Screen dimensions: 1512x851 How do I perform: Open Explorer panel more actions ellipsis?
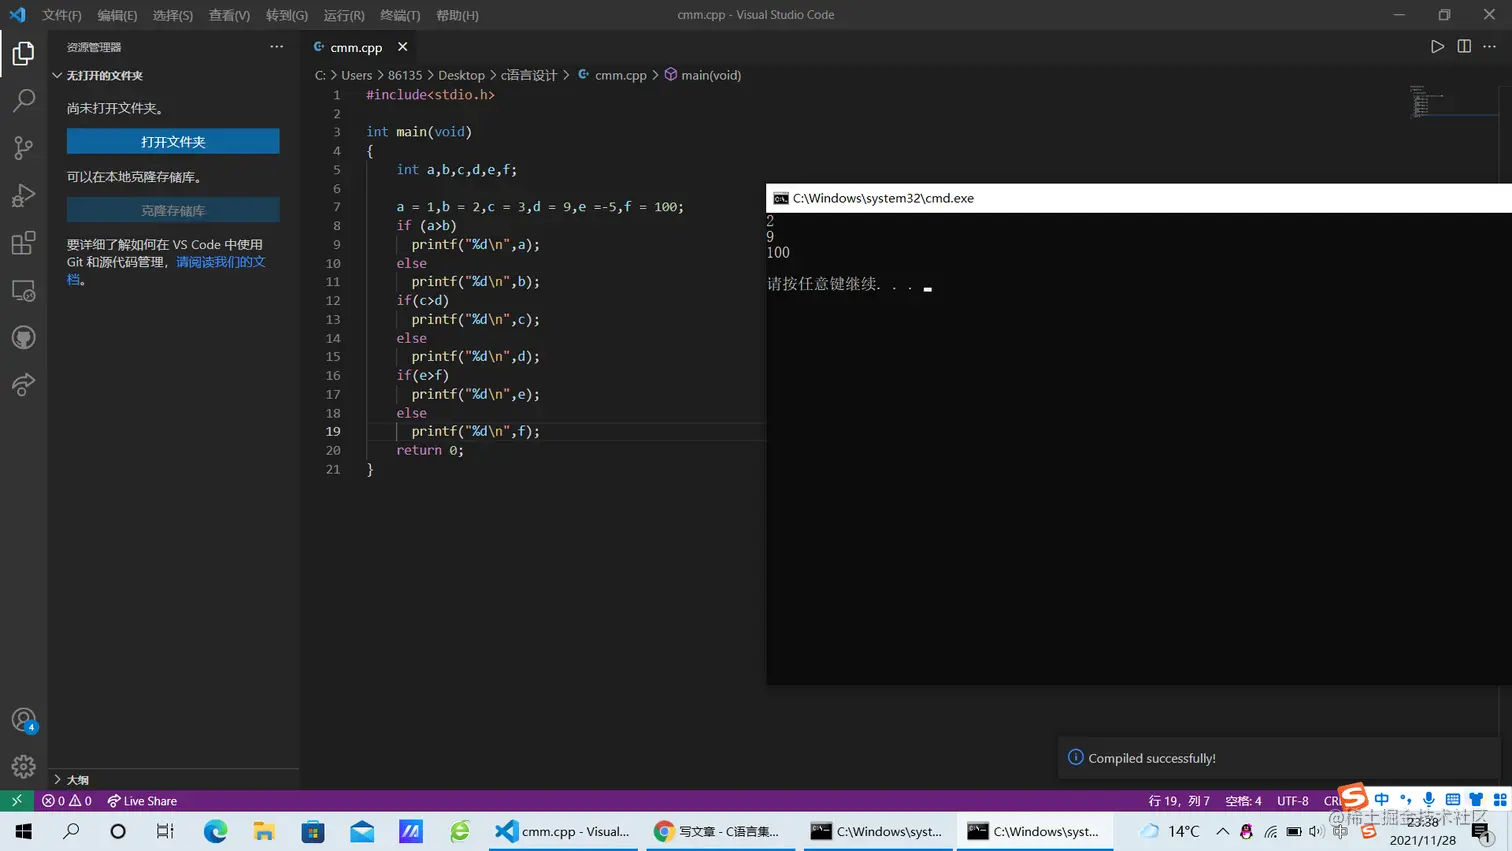277,47
